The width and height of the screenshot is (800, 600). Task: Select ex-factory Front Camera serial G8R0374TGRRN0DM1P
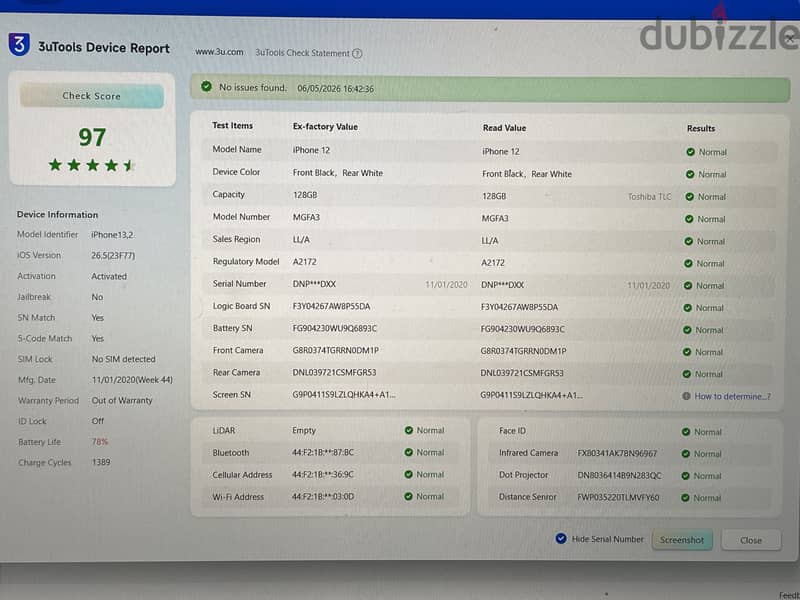coord(336,351)
